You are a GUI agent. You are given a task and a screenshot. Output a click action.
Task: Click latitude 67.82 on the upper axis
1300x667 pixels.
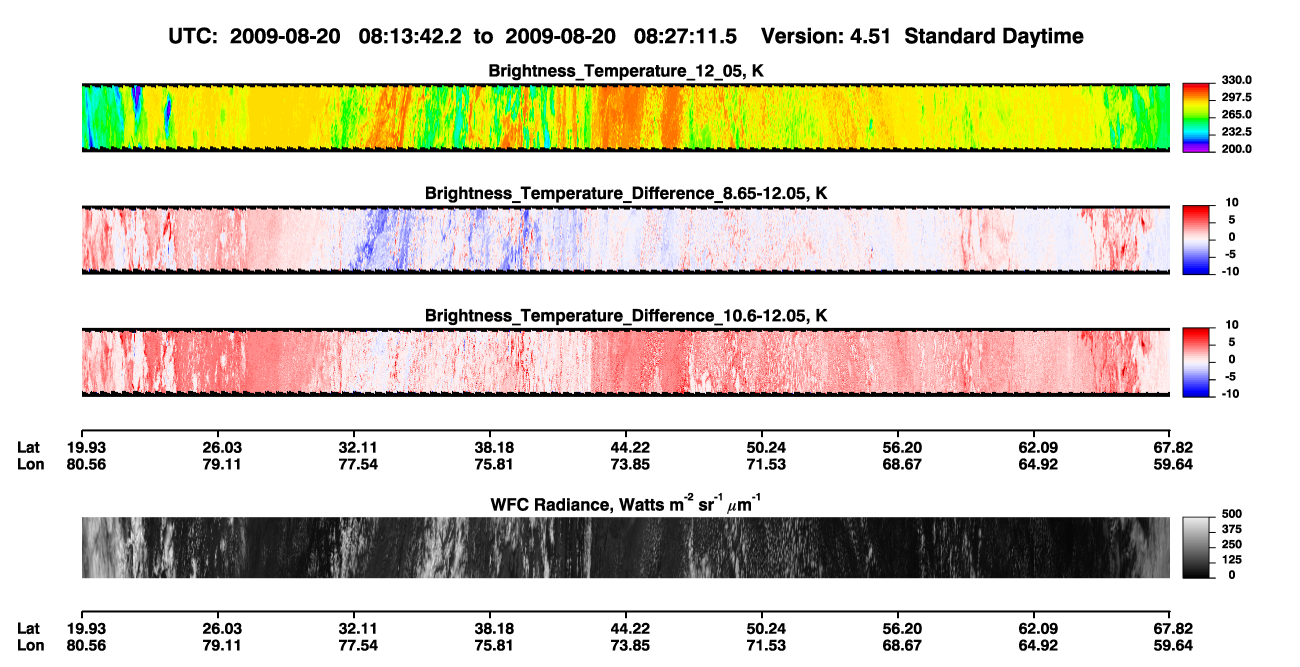pos(1171,447)
